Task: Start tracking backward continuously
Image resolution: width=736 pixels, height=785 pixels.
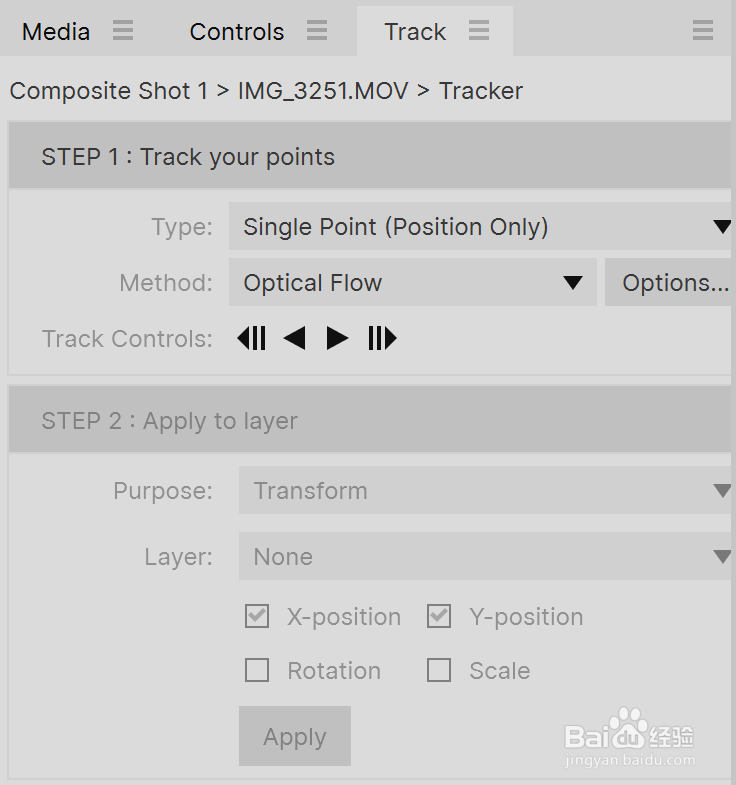Action: [x=295, y=338]
